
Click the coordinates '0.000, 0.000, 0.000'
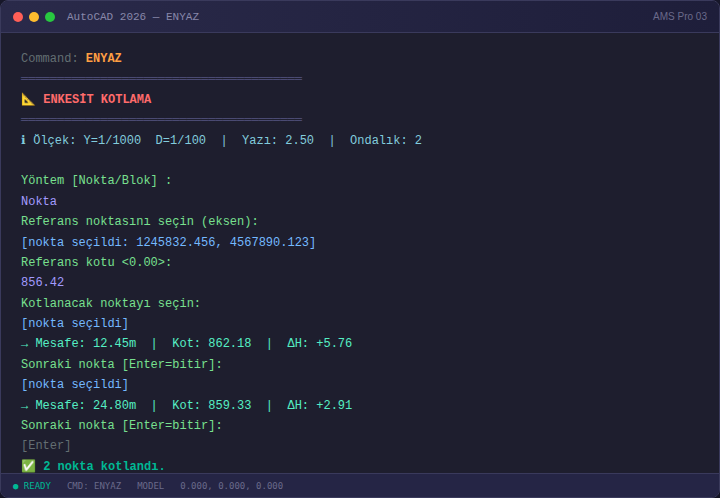pos(231,486)
